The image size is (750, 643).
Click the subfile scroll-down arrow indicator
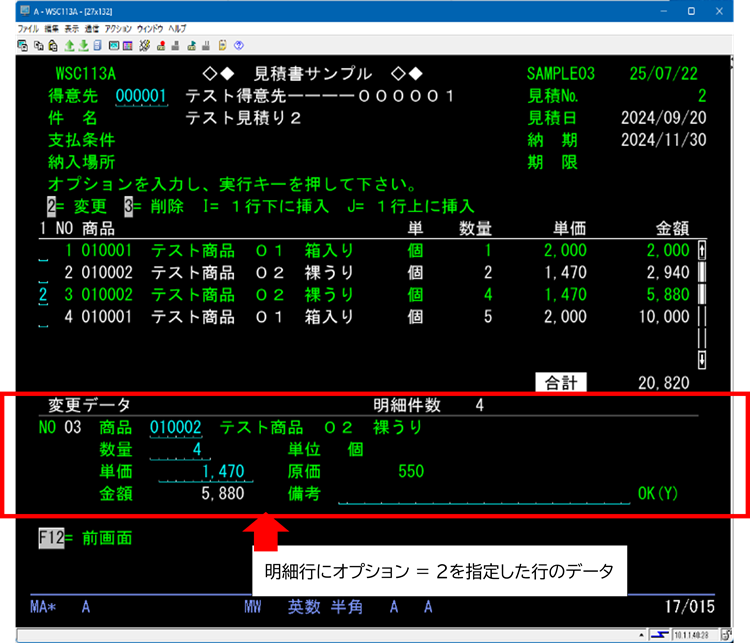(x=700, y=359)
